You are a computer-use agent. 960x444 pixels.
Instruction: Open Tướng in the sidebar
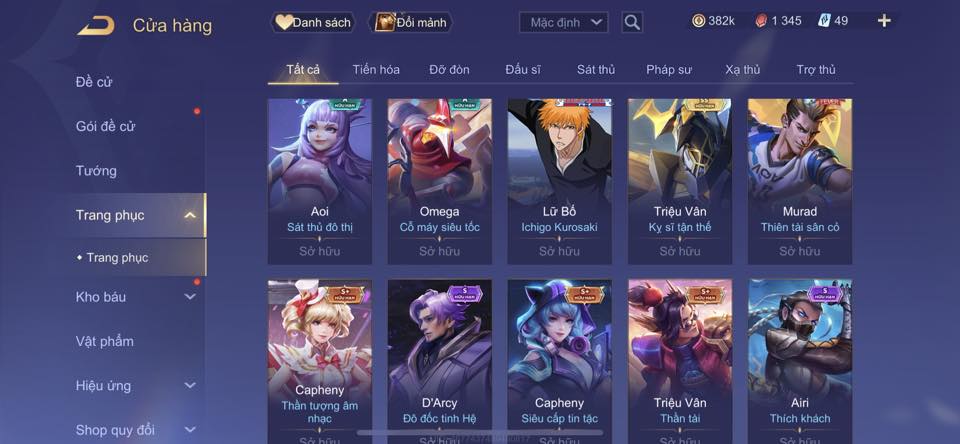pyautogui.click(x=96, y=171)
